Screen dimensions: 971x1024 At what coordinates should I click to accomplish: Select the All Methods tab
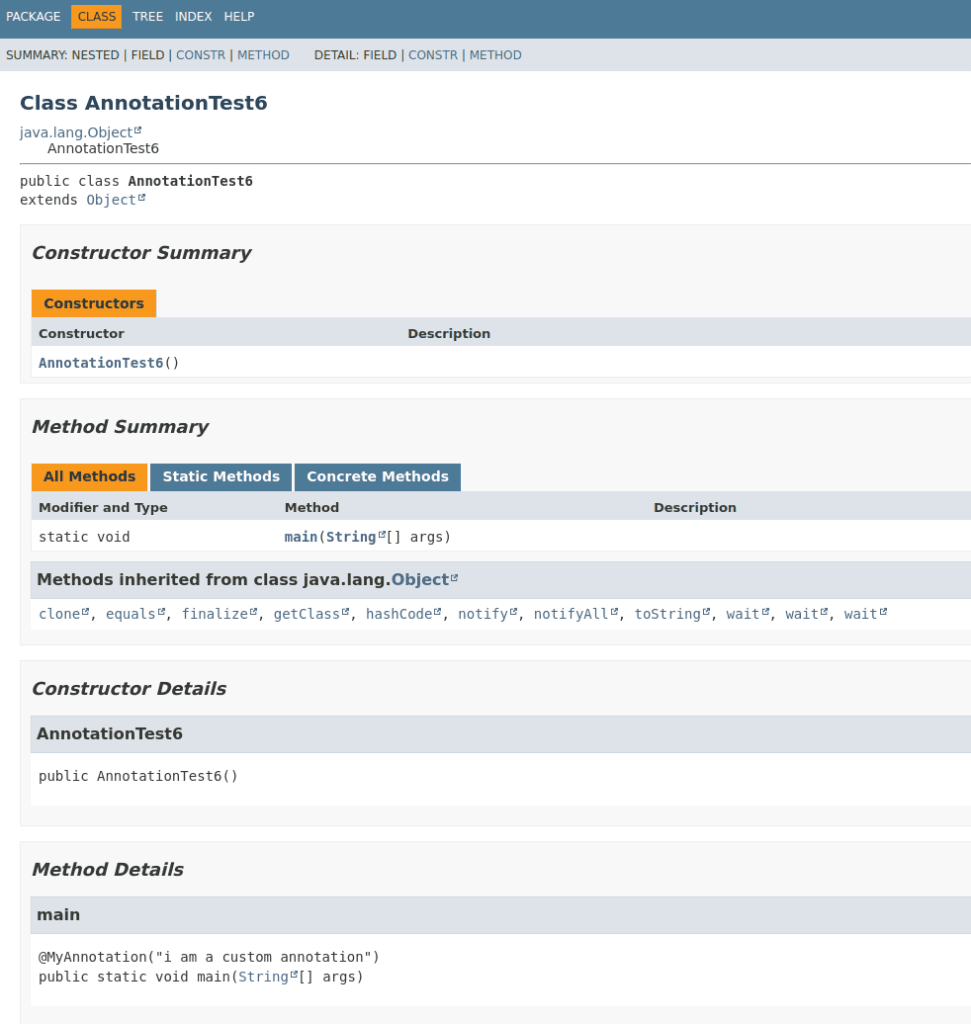tap(89, 477)
